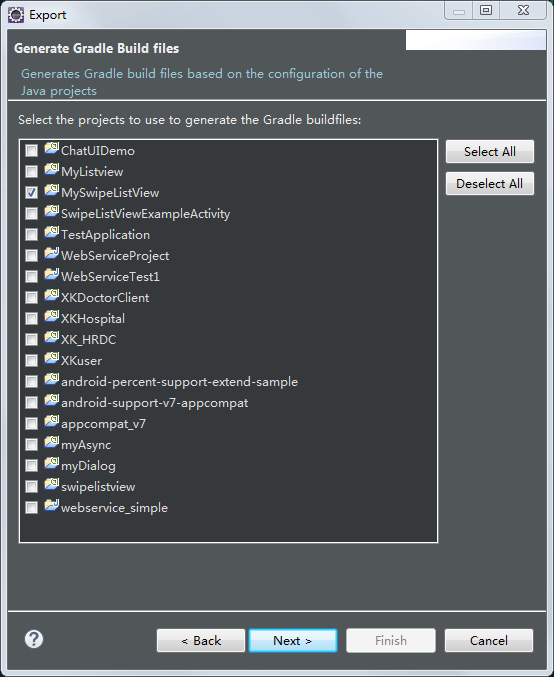Click the WebServiceProject folder icon

[x=51, y=253]
